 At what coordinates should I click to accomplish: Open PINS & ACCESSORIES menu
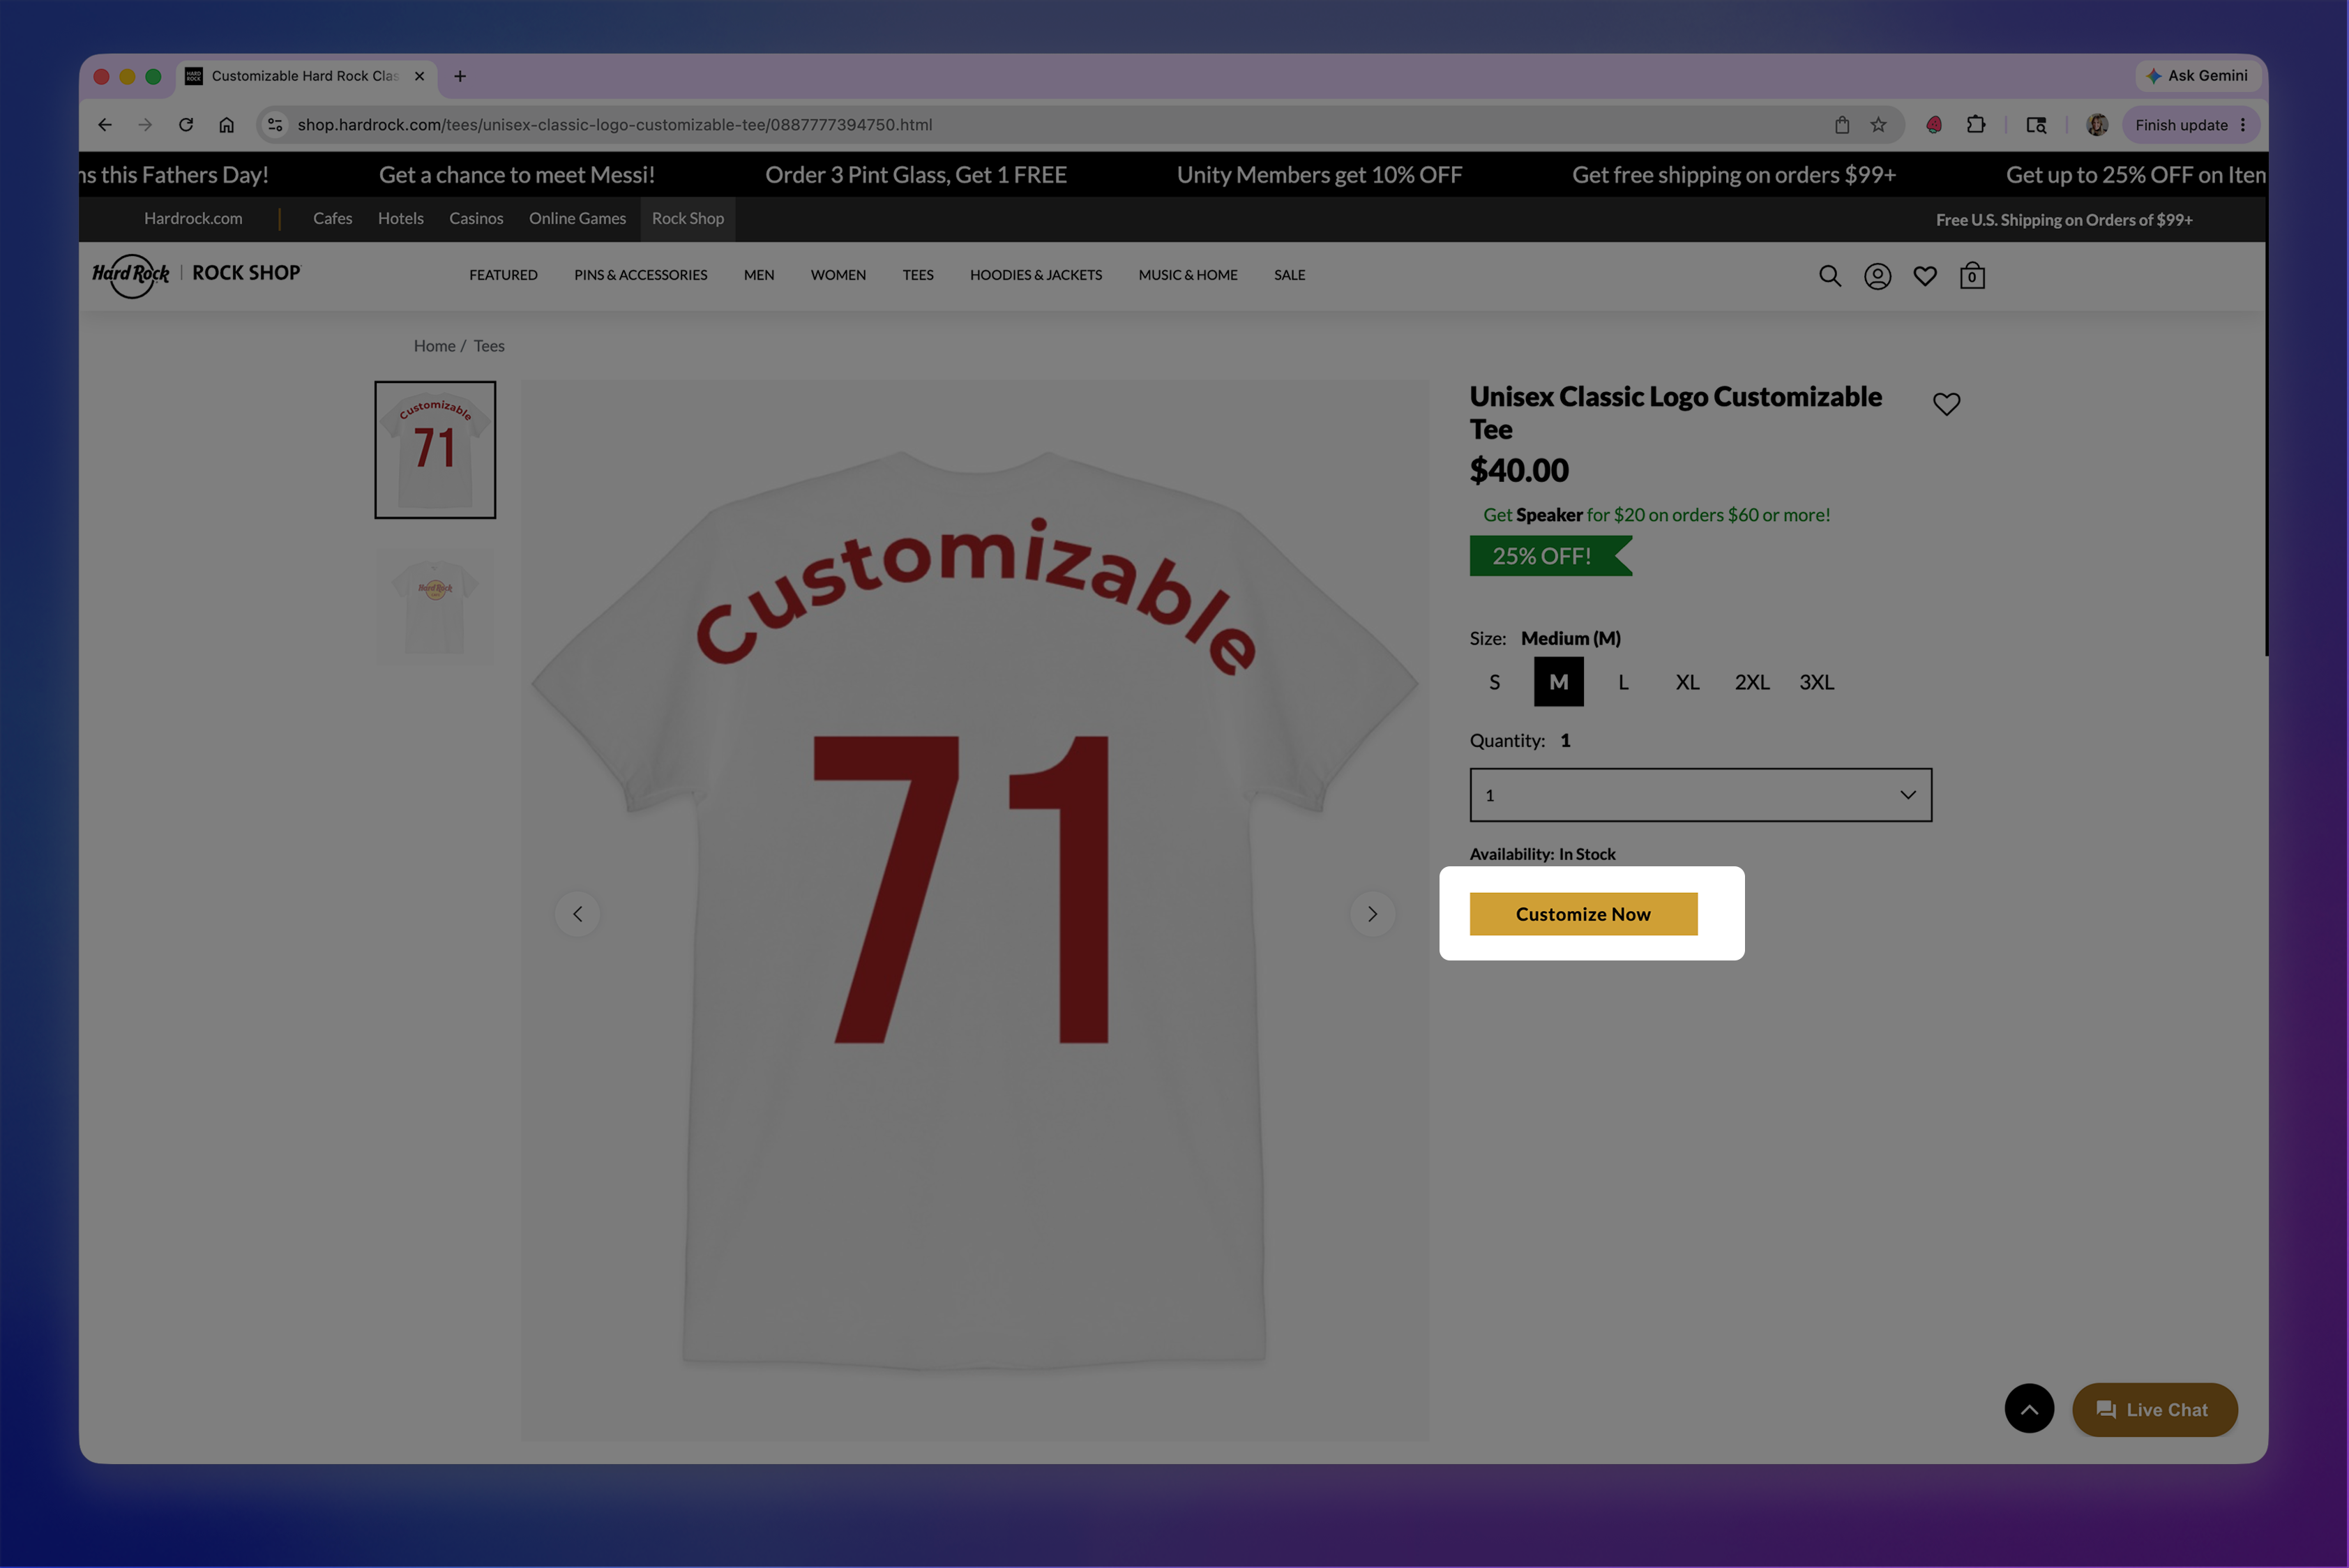point(640,275)
